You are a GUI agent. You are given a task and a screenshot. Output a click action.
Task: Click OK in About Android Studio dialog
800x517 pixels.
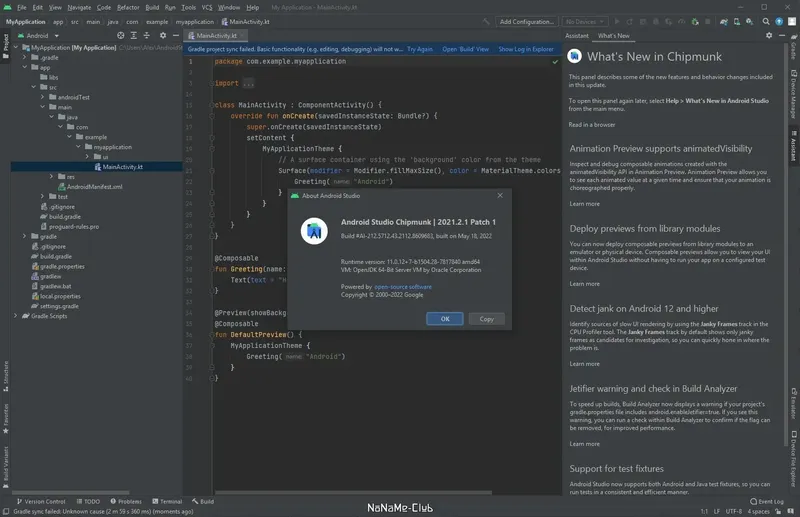pos(445,319)
